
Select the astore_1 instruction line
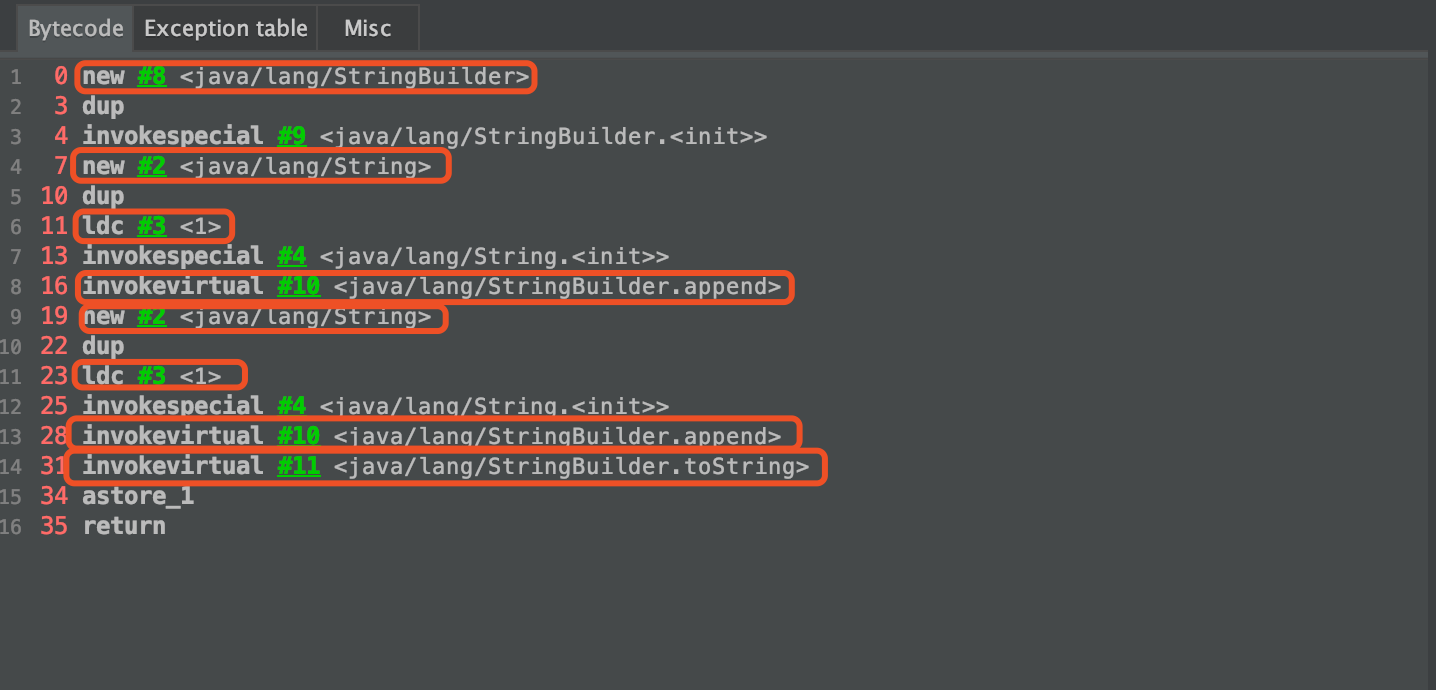point(138,496)
